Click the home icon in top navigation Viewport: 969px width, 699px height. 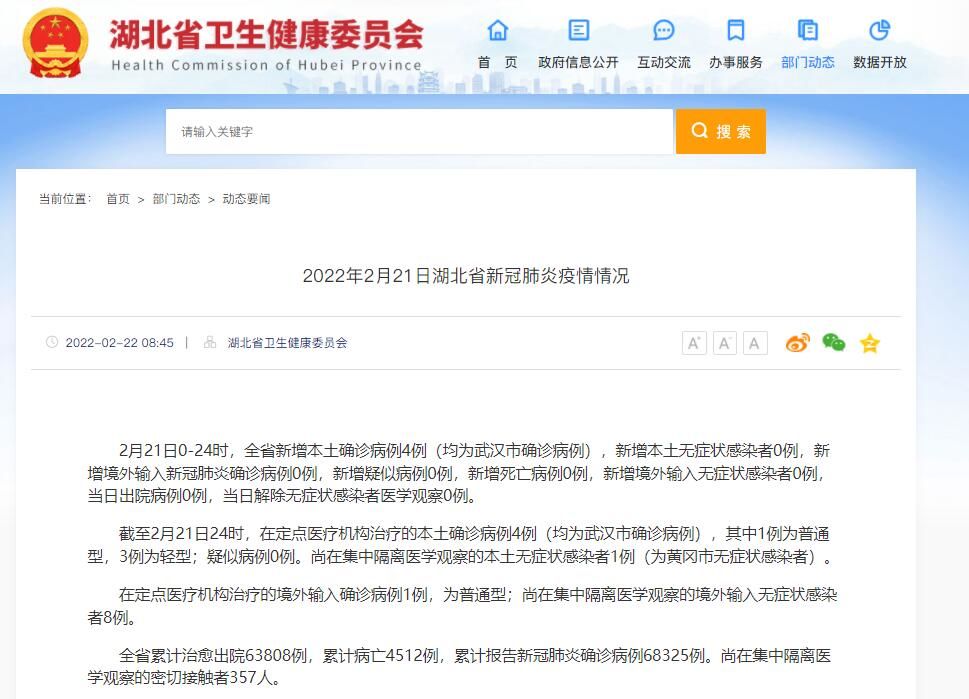(497, 31)
